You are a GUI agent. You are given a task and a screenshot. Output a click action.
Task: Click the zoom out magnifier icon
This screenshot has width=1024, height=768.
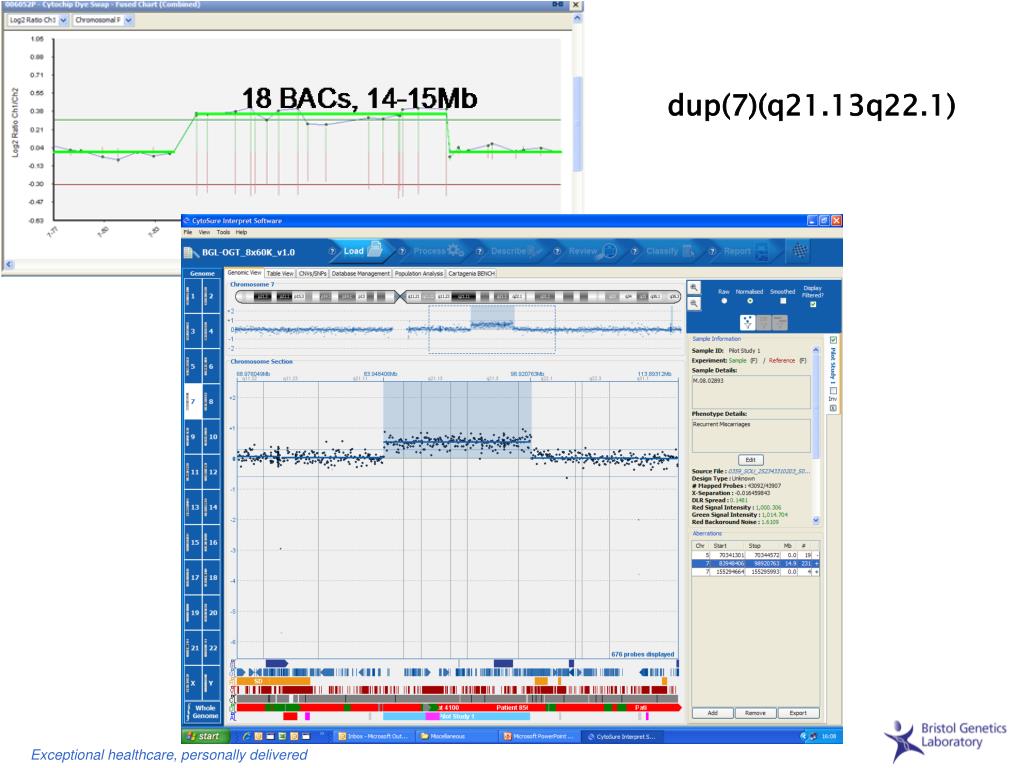(695, 305)
